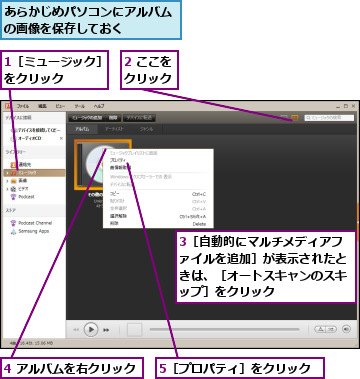Select Podcast in the library list

coord(26,197)
